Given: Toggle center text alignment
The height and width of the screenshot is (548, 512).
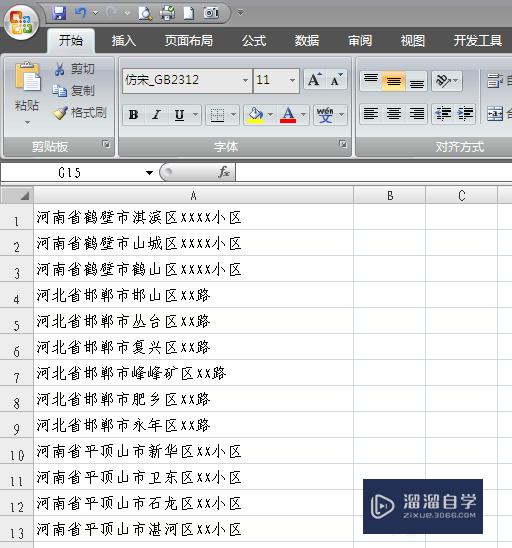Looking at the screenshot, I should [x=394, y=114].
